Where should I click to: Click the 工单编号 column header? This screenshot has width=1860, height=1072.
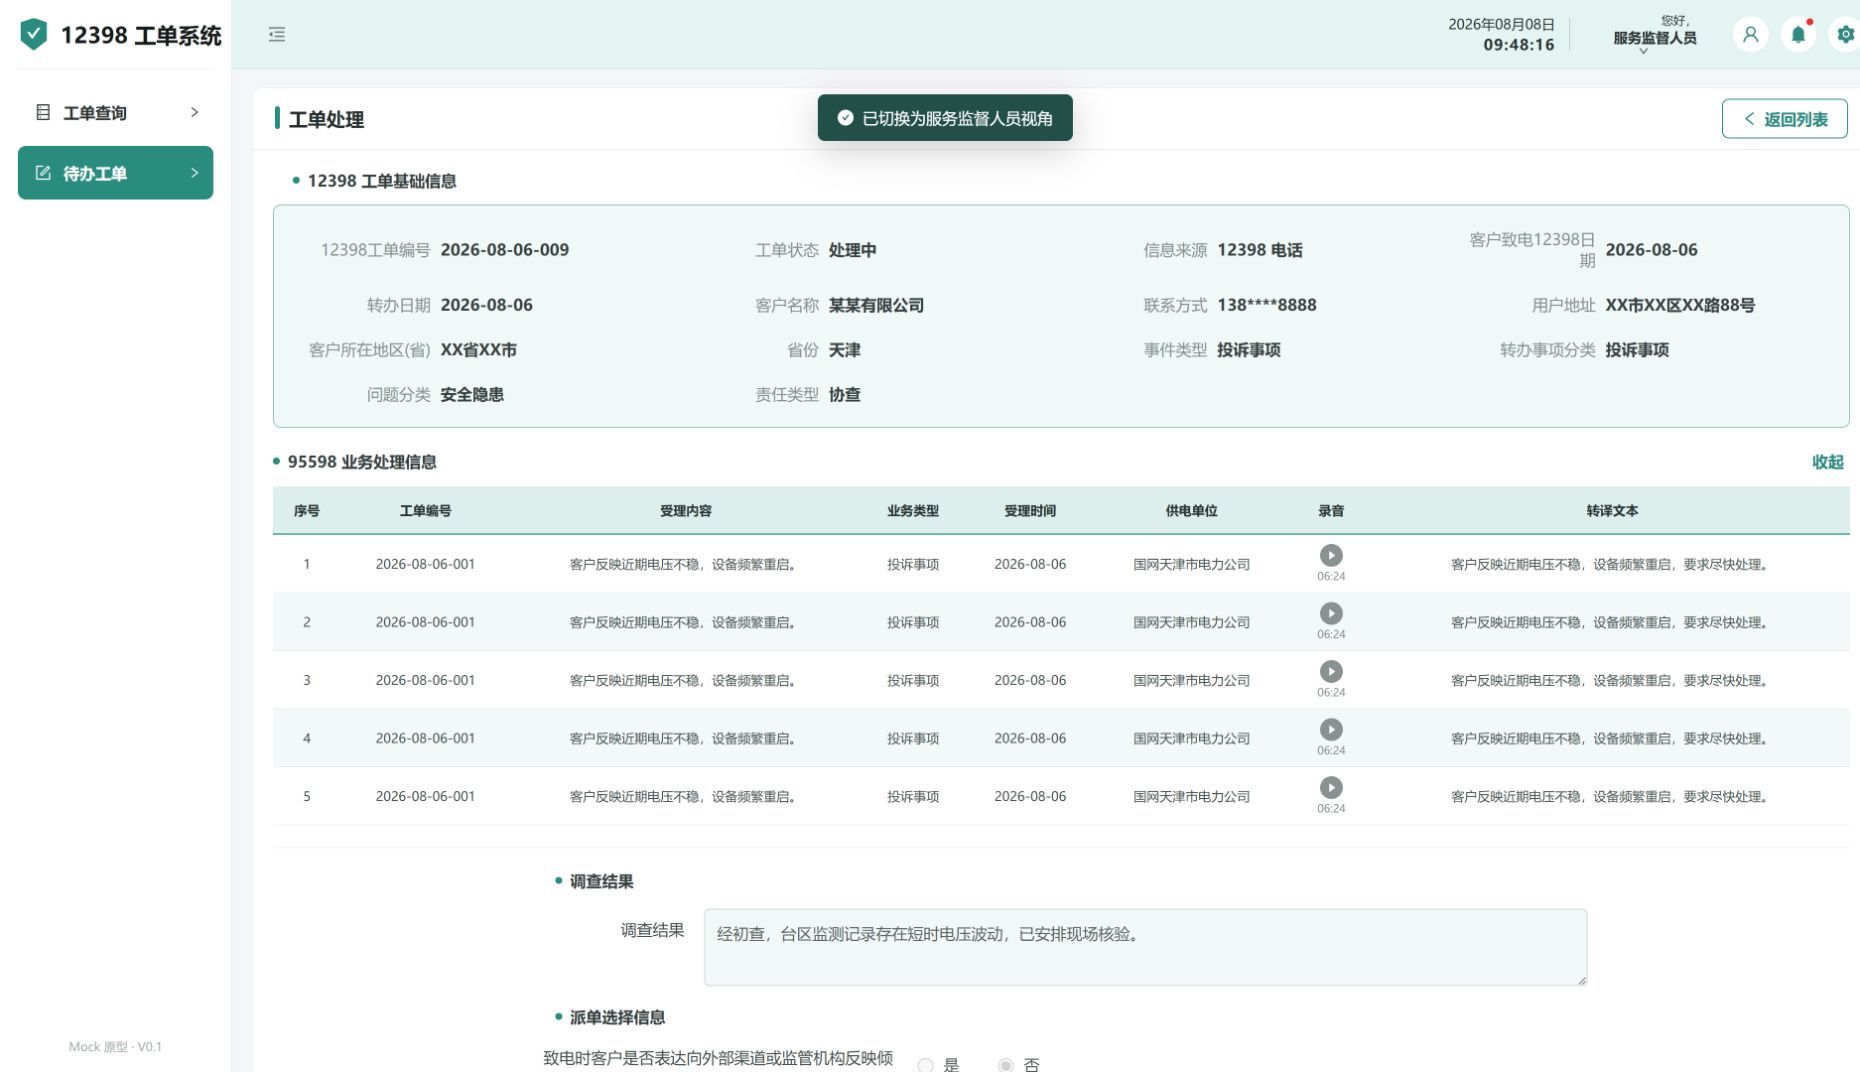425,511
